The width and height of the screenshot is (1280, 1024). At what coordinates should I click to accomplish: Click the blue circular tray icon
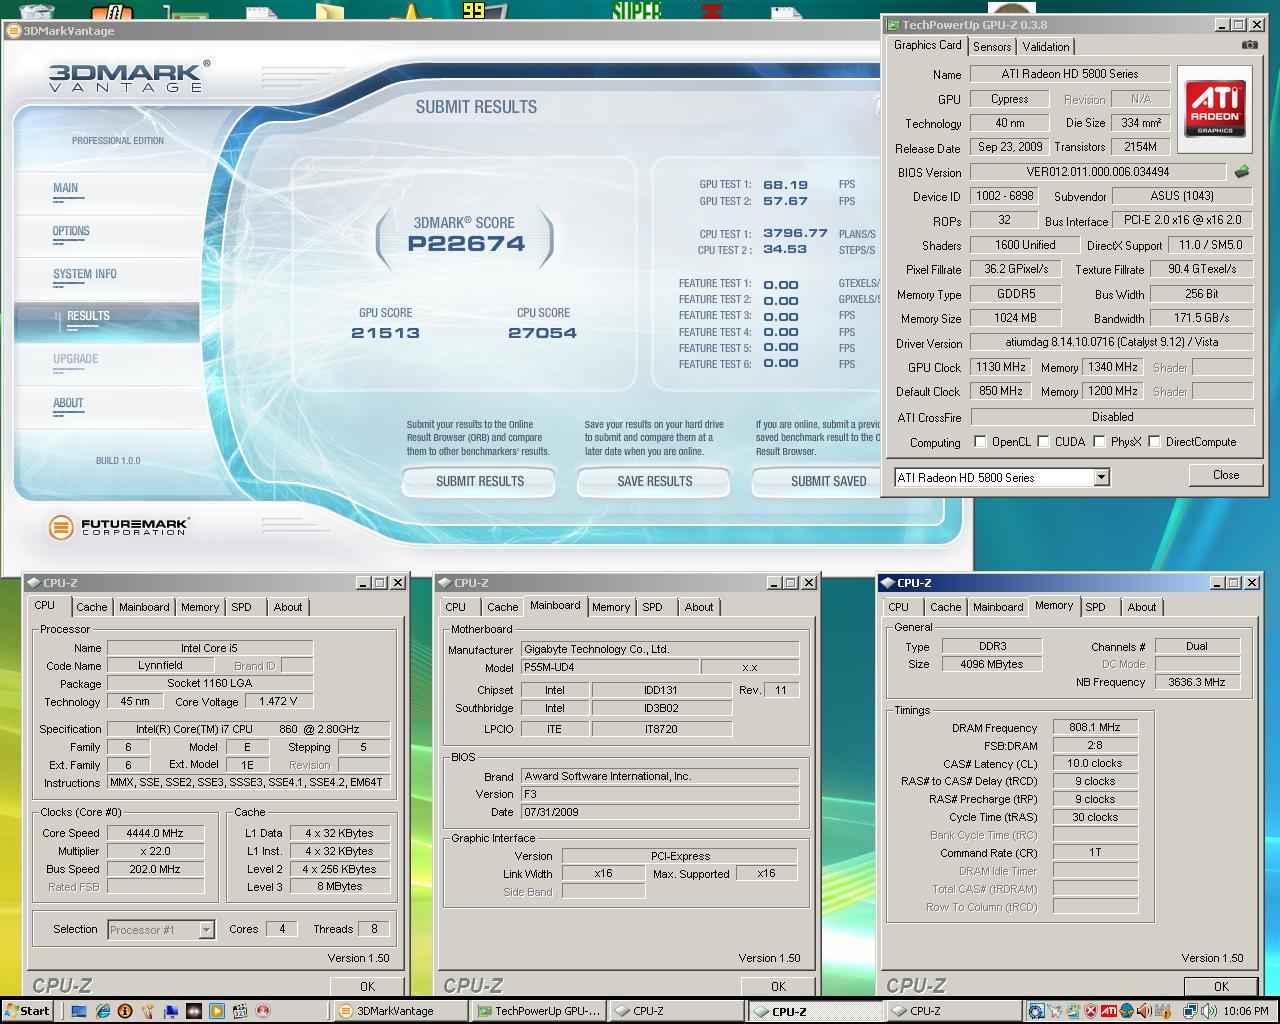coord(1036,1012)
